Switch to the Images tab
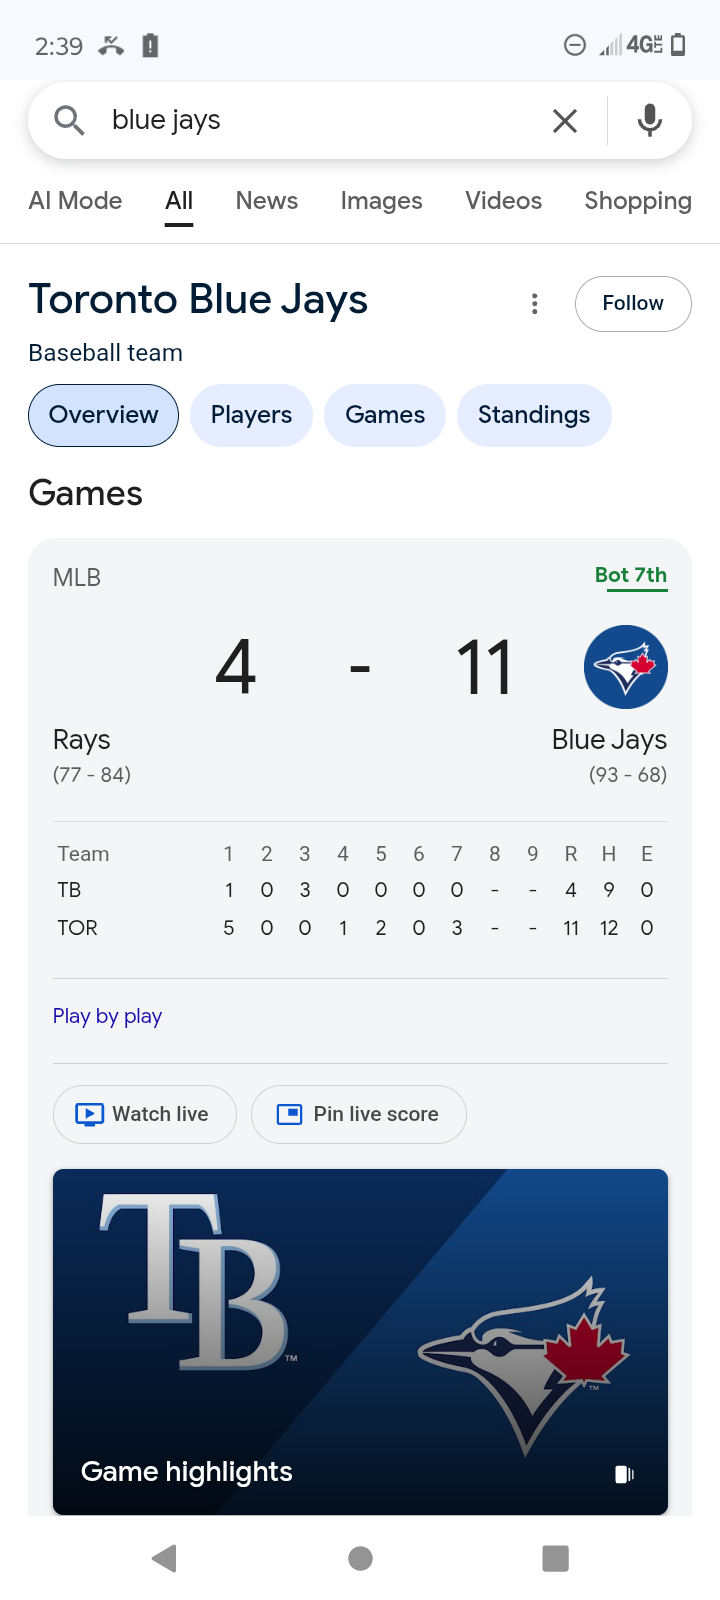The height and width of the screenshot is (1600, 720). point(382,201)
